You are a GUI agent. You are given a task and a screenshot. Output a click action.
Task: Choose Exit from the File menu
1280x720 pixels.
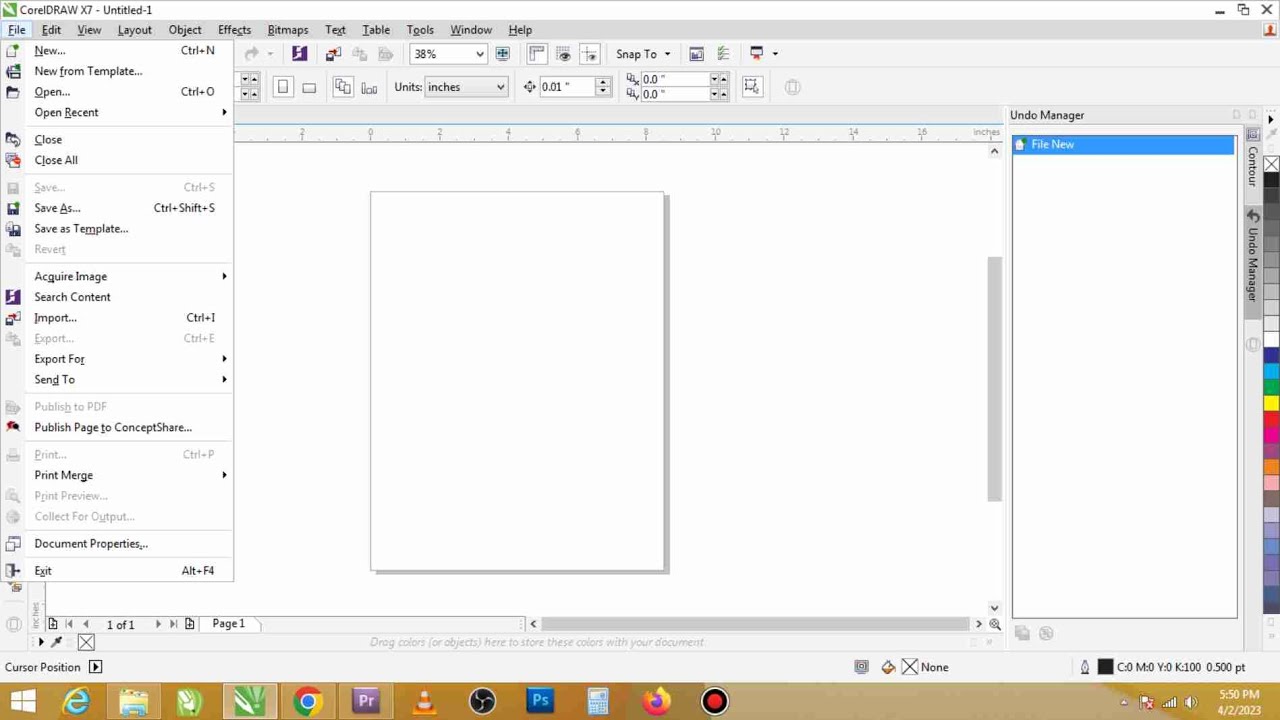pyautogui.click(x=117, y=571)
